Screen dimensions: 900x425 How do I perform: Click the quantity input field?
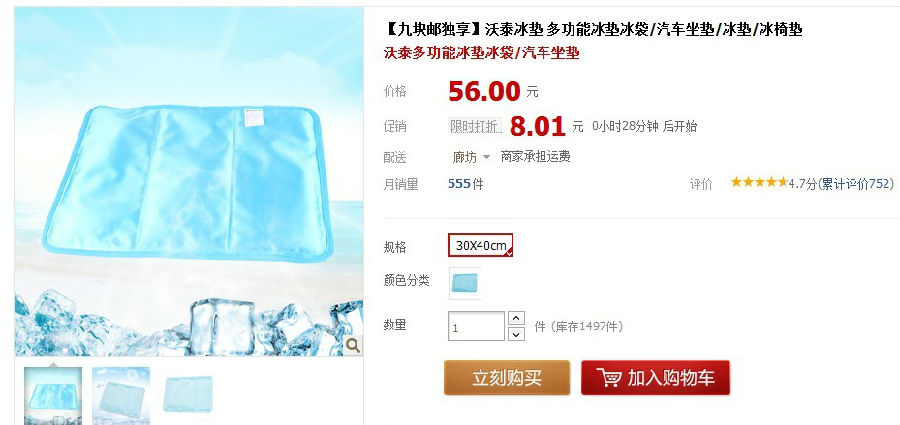(x=476, y=326)
